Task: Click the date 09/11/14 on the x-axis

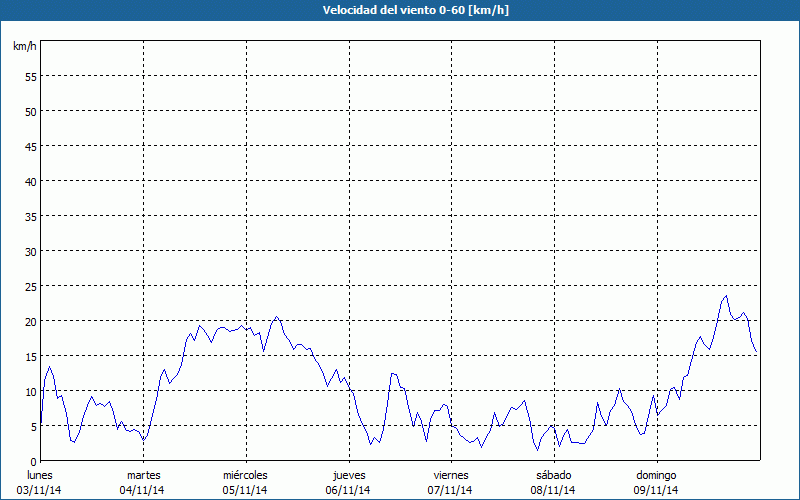Action: coord(656,490)
